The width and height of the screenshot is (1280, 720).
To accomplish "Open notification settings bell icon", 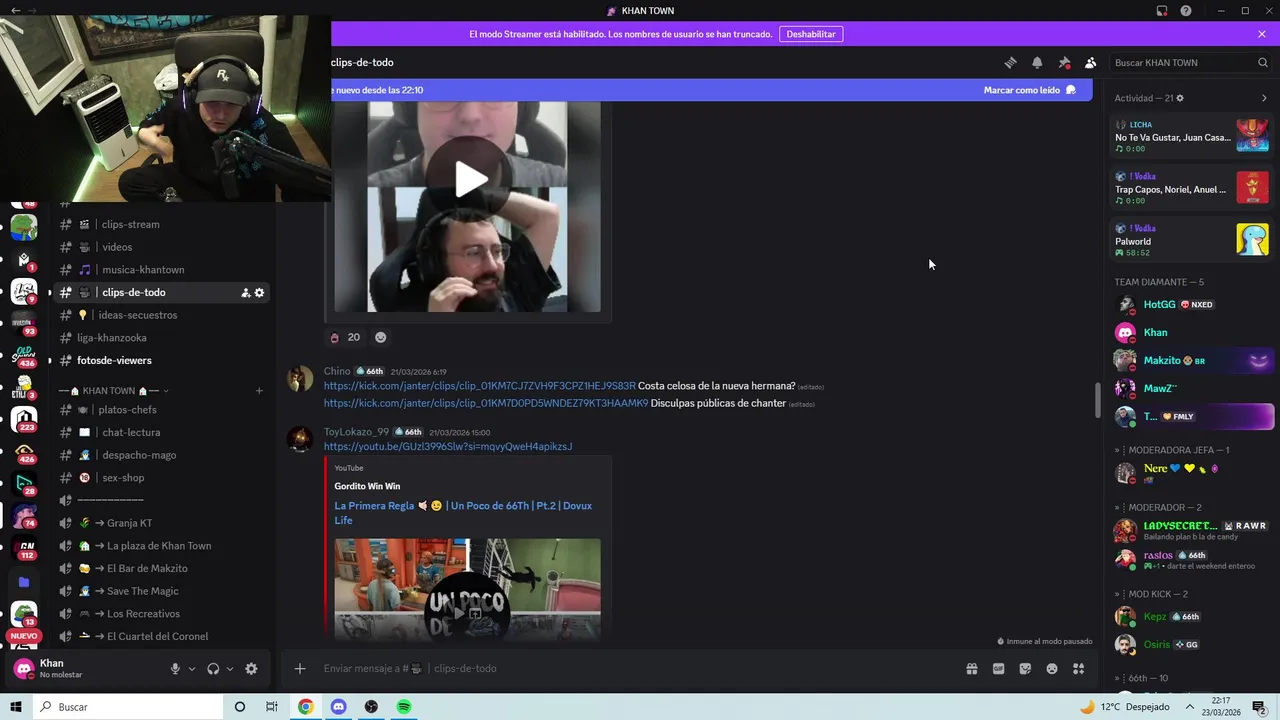I will pos(1037,62).
